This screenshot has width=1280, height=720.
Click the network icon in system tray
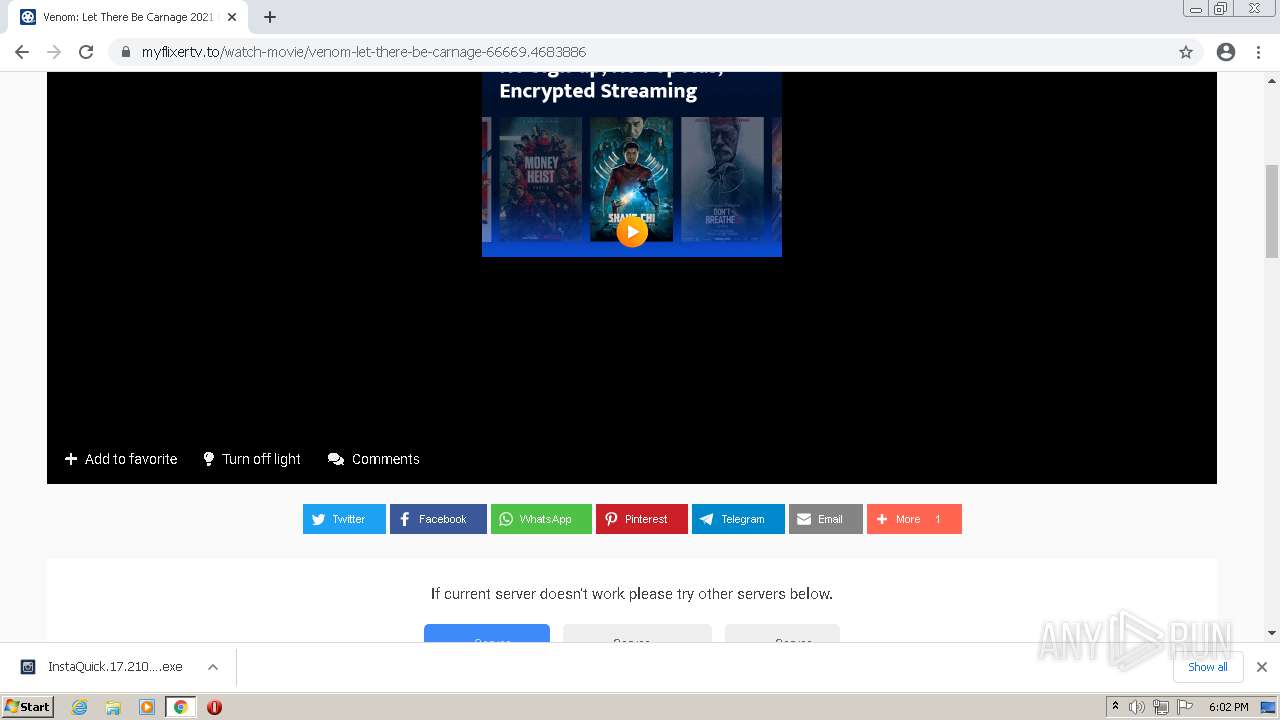coord(1161,707)
